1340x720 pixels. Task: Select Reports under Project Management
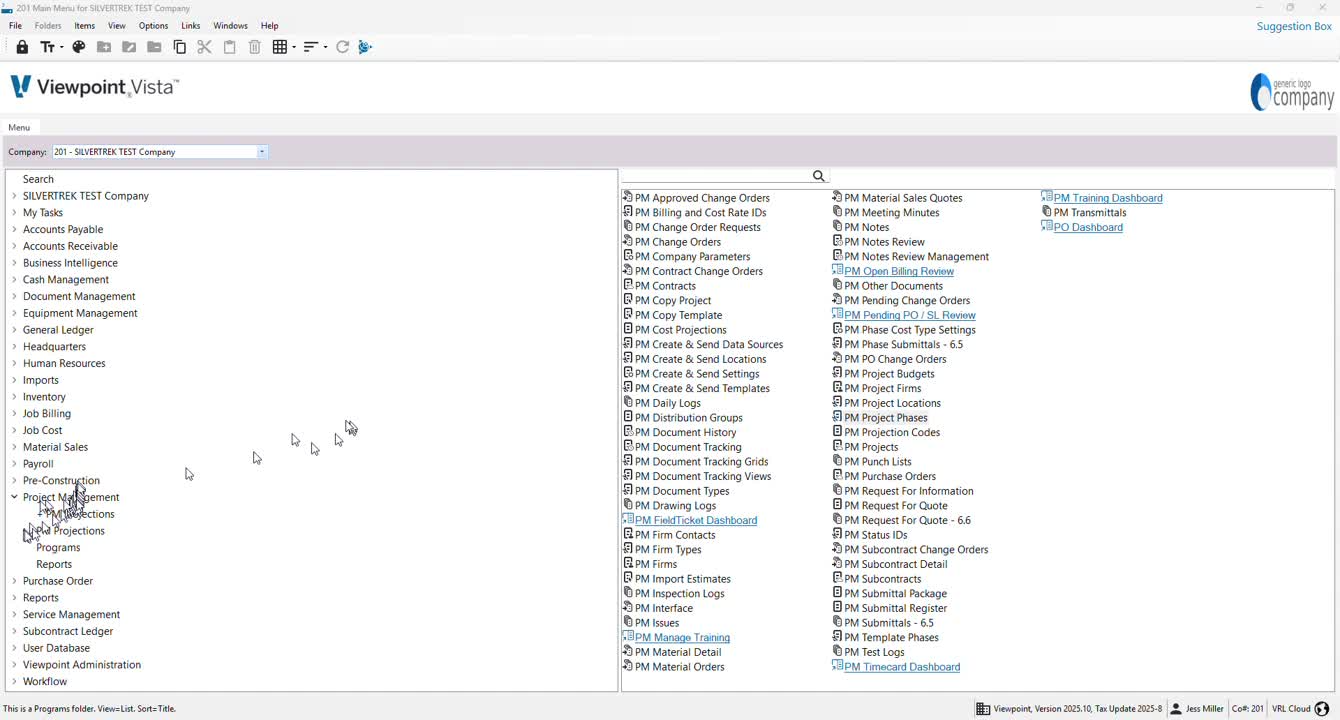(x=54, y=564)
